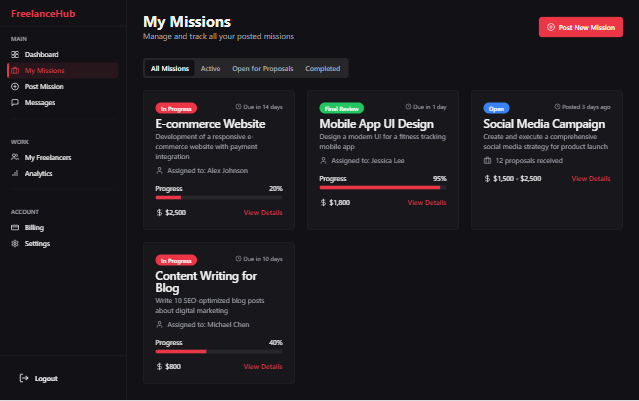This screenshot has width=639, height=401.
Task: Click the dollar icon next to $1,500 - $2,500
Action: 487,178
